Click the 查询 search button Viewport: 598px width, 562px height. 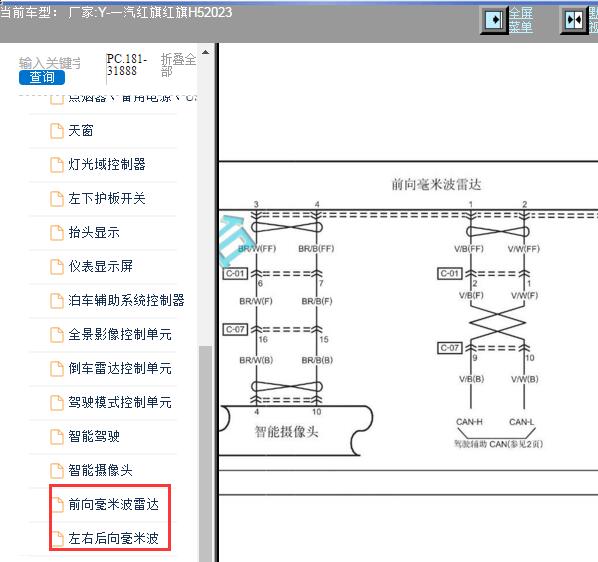click(x=42, y=77)
